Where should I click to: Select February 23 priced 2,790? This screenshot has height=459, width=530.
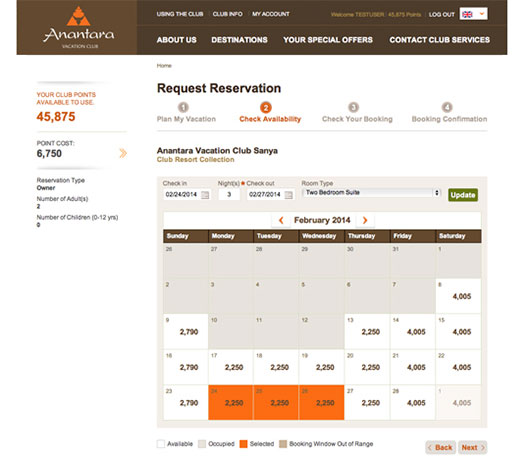tap(186, 403)
